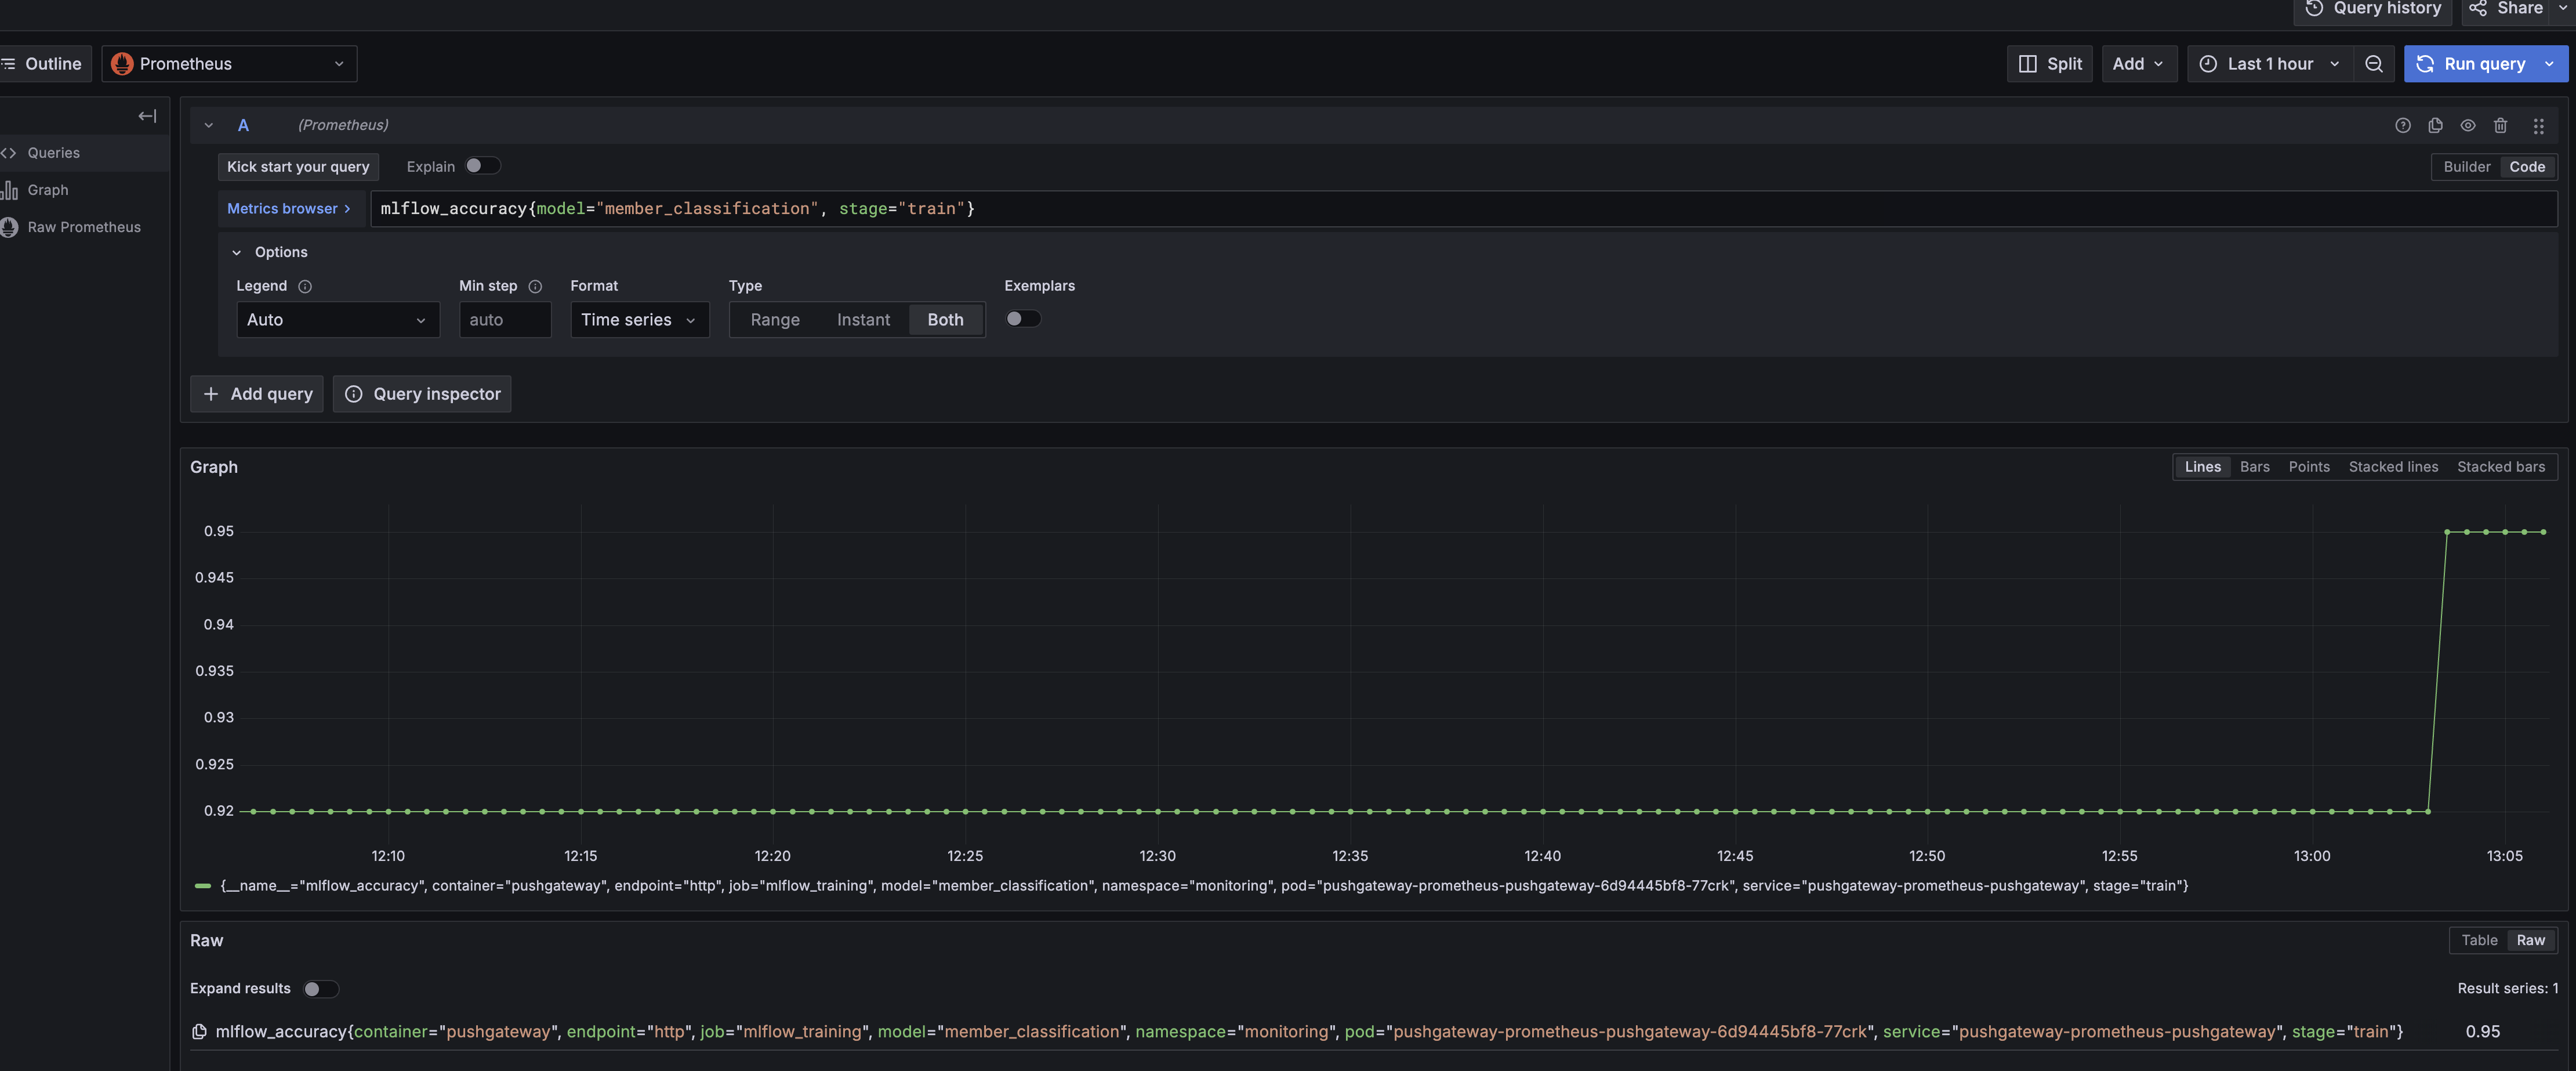Switch results view to Raw
2576x1071 pixels.
click(x=2530, y=940)
